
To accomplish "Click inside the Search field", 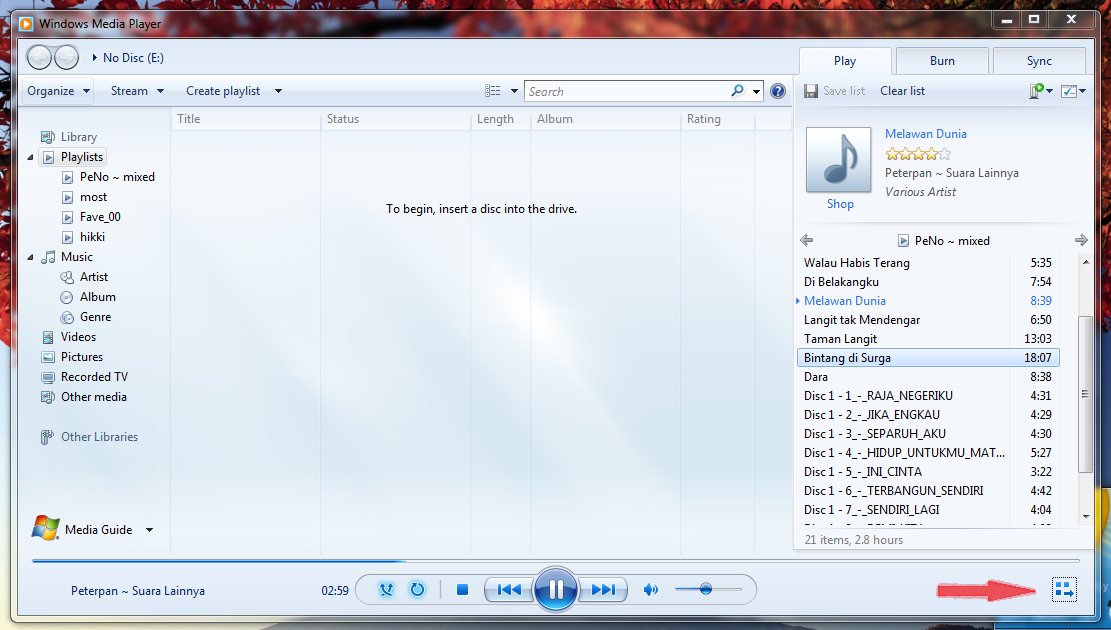I will pyautogui.click(x=627, y=91).
